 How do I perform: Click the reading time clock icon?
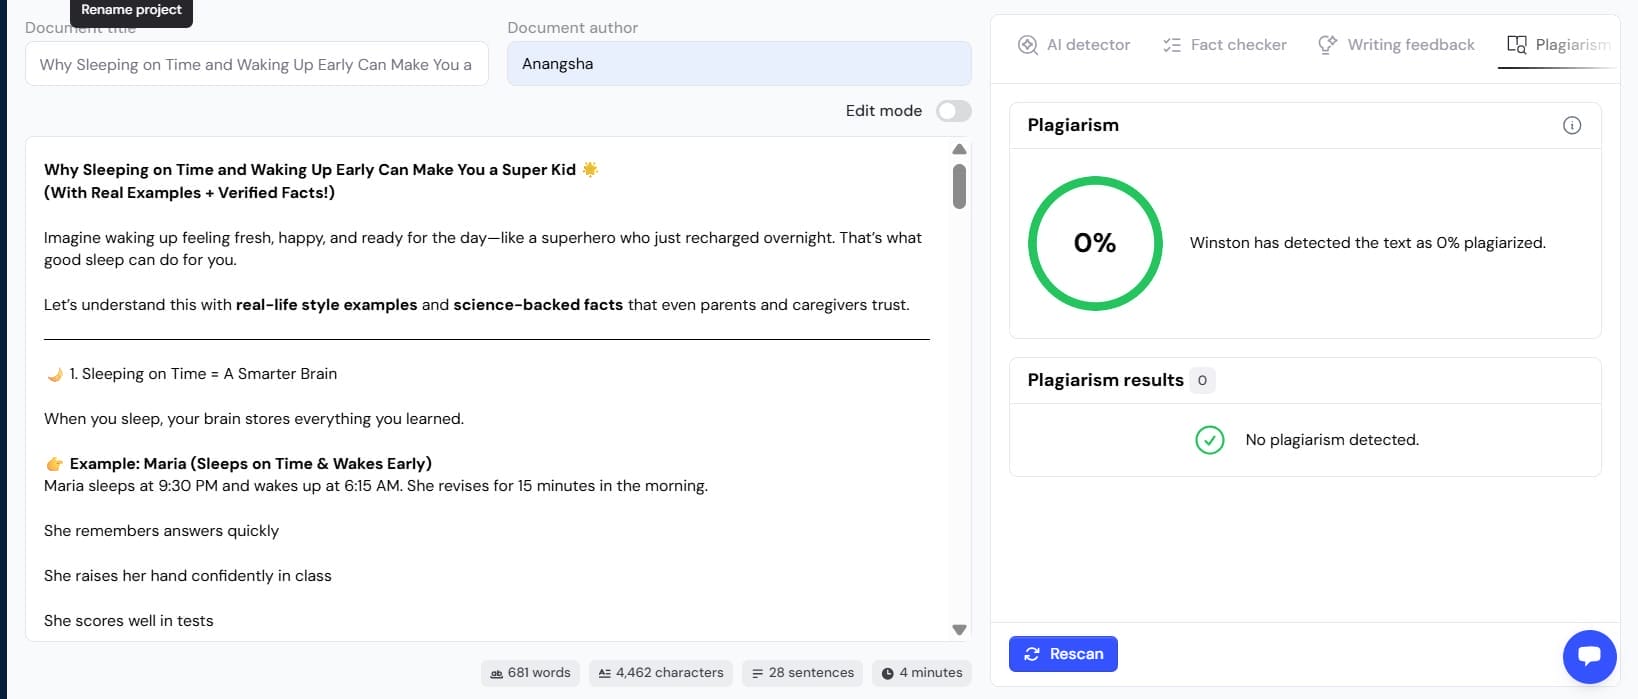coord(888,674)
